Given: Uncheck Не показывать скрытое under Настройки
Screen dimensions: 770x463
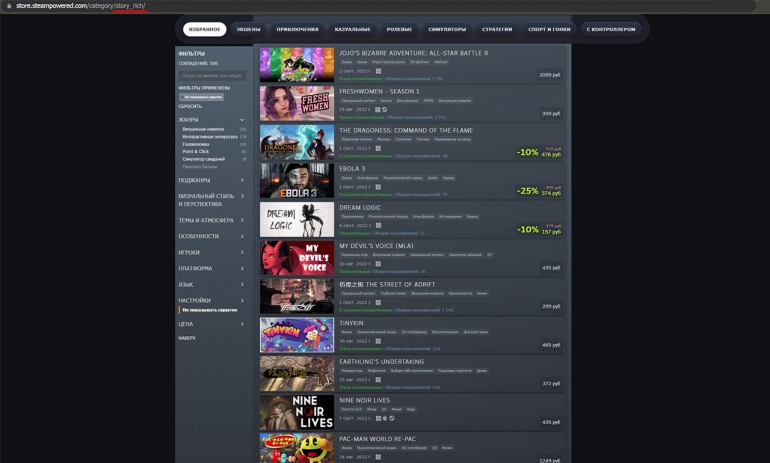Looking at the screenshot, I should (x=210, y=310).
